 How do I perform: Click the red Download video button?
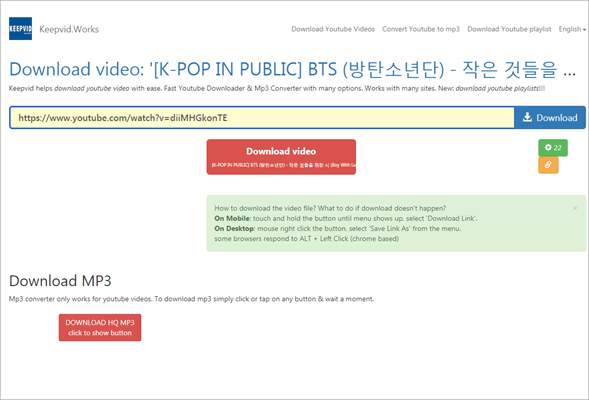tap(281, 157)
